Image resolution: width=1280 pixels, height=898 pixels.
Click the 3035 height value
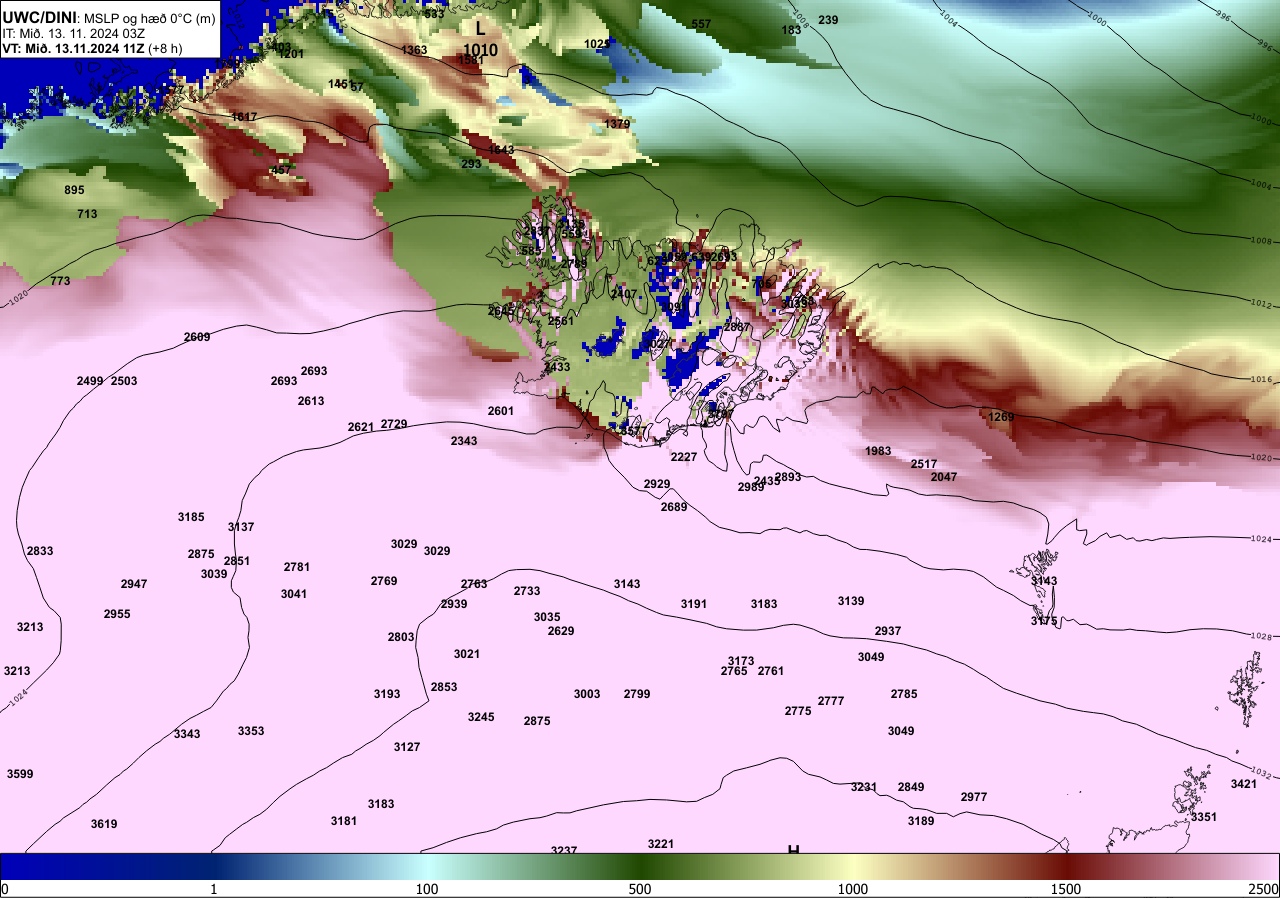pyautogui.click(x=547, y=617)
